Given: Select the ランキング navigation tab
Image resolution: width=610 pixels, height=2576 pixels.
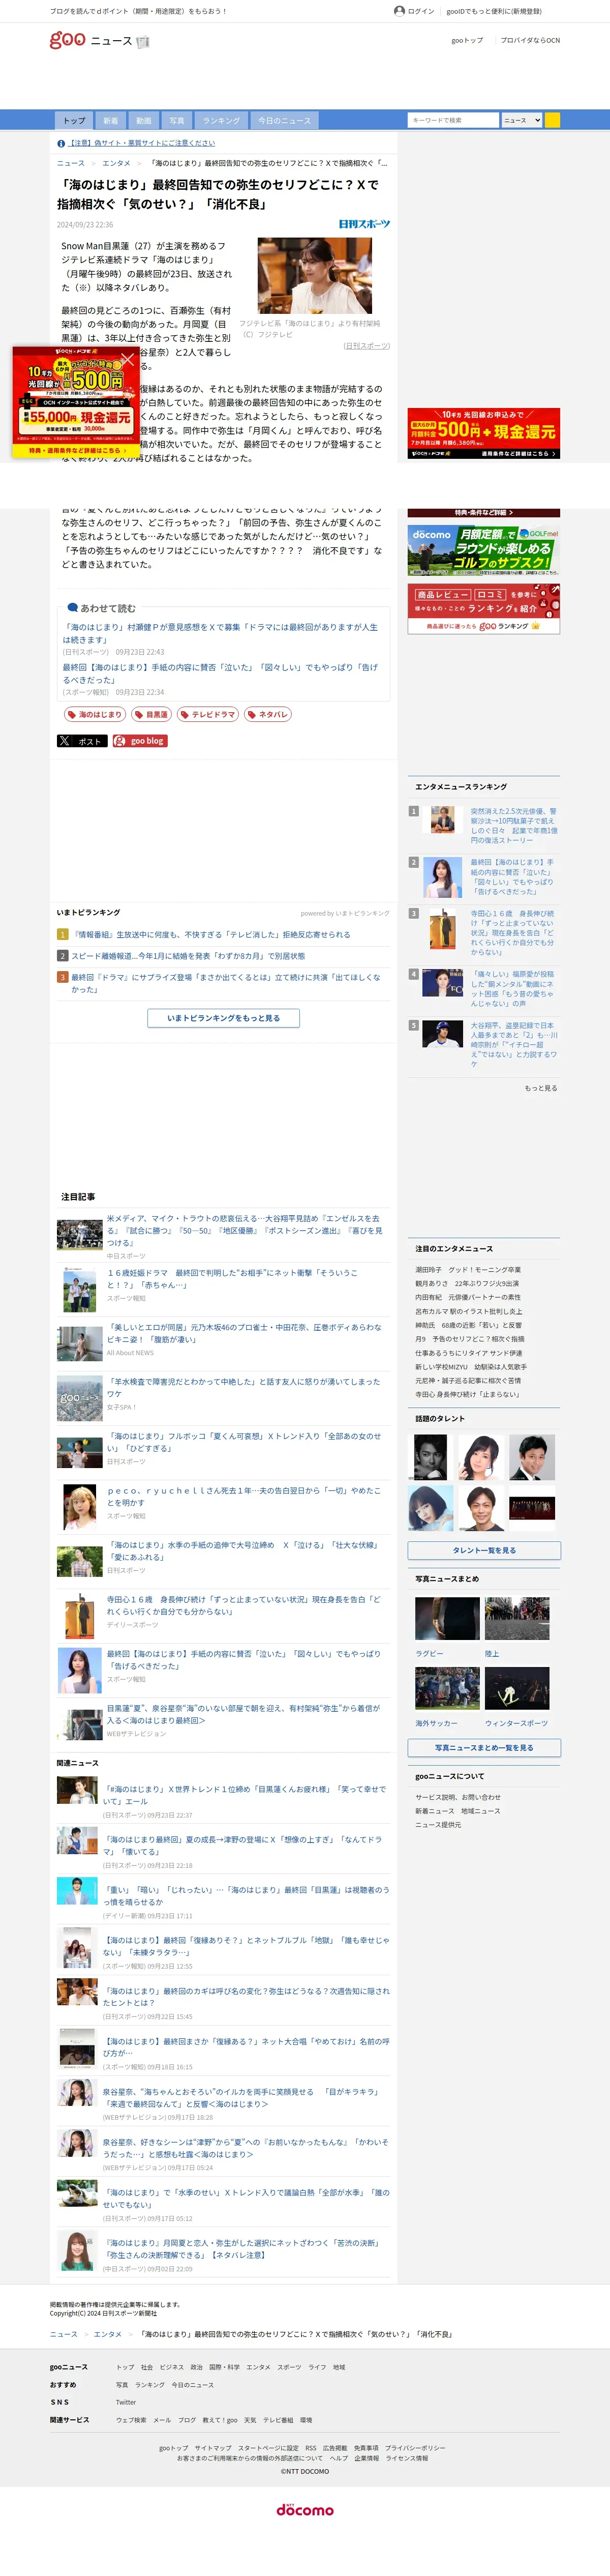Looking at the screenshot, I should (x=221, y=120).
